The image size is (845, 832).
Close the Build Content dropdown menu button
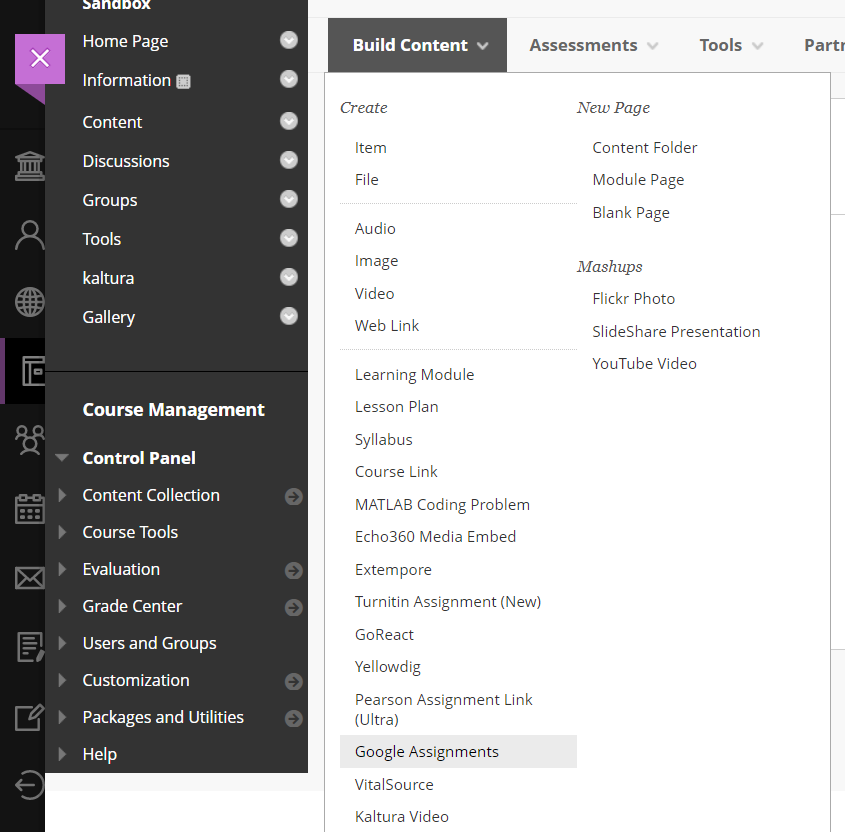418,45
